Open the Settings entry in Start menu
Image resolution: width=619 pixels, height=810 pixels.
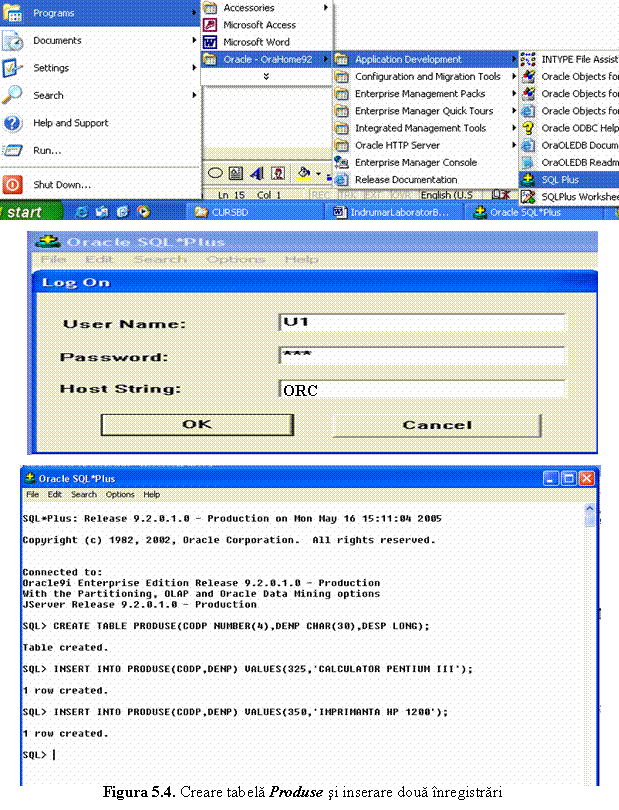pyautogui.click(x=100, y=68)
